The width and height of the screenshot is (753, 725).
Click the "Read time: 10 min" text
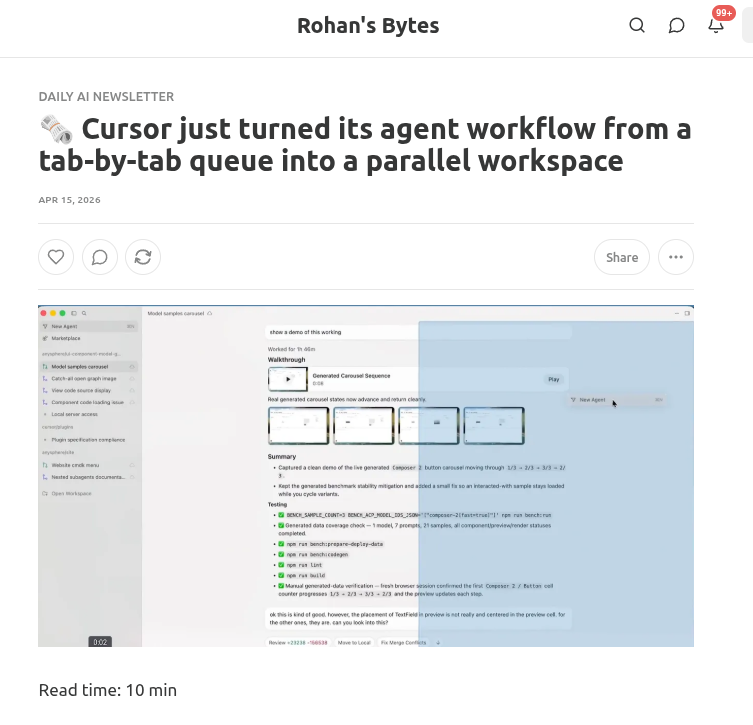pos(108,690)
